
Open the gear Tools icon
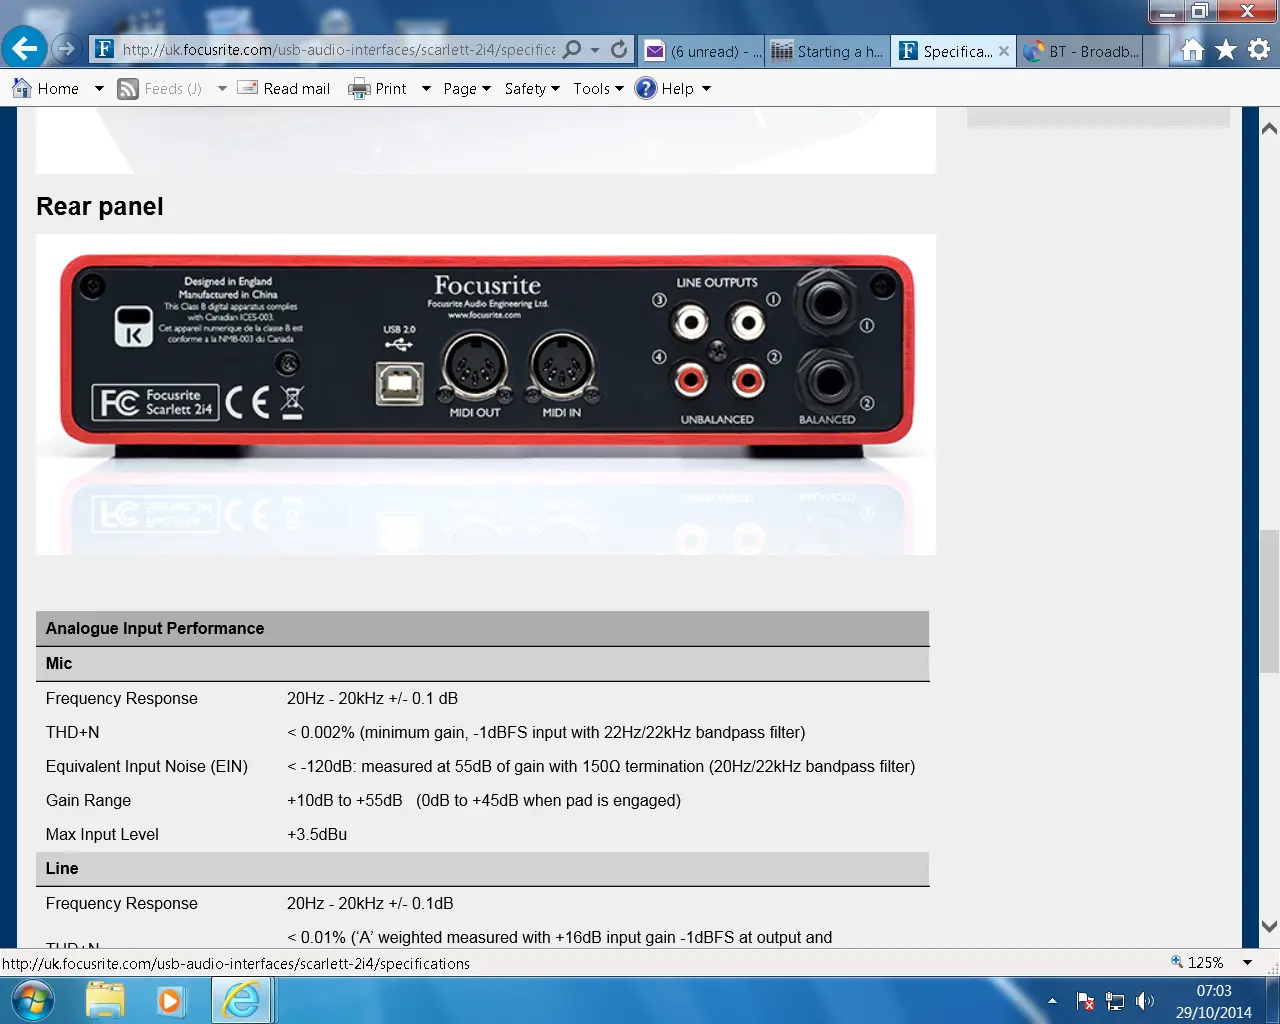[1259, 49]
